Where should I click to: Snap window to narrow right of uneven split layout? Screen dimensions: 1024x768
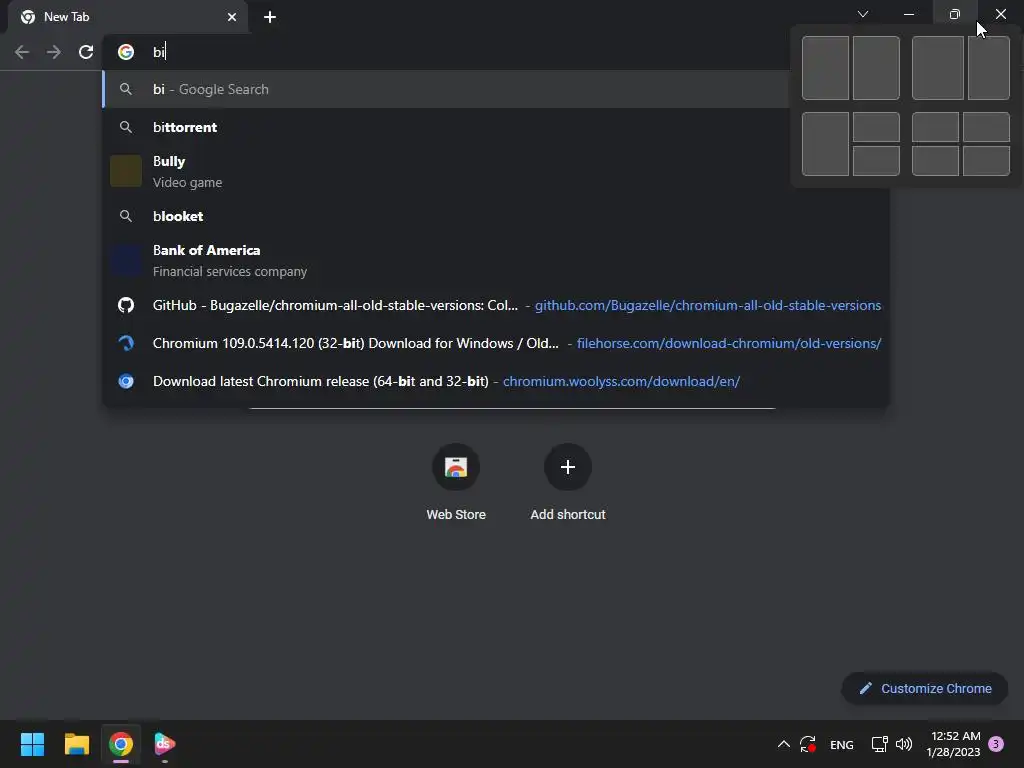[x=989, y=68]
